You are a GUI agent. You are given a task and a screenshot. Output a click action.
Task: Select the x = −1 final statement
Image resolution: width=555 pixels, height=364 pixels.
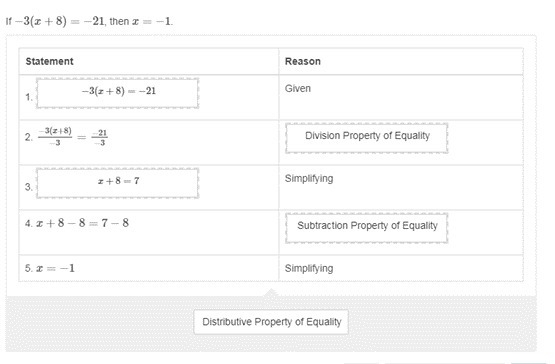point(55,268)
